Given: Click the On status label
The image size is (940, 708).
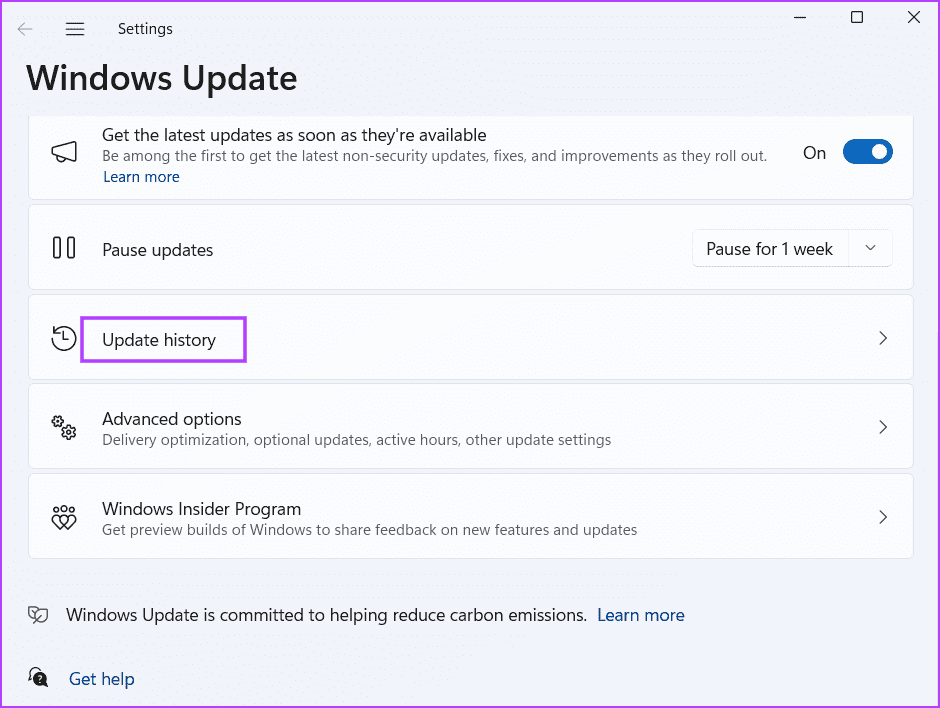Looking at the screenshot, I should tap(814, 153).
